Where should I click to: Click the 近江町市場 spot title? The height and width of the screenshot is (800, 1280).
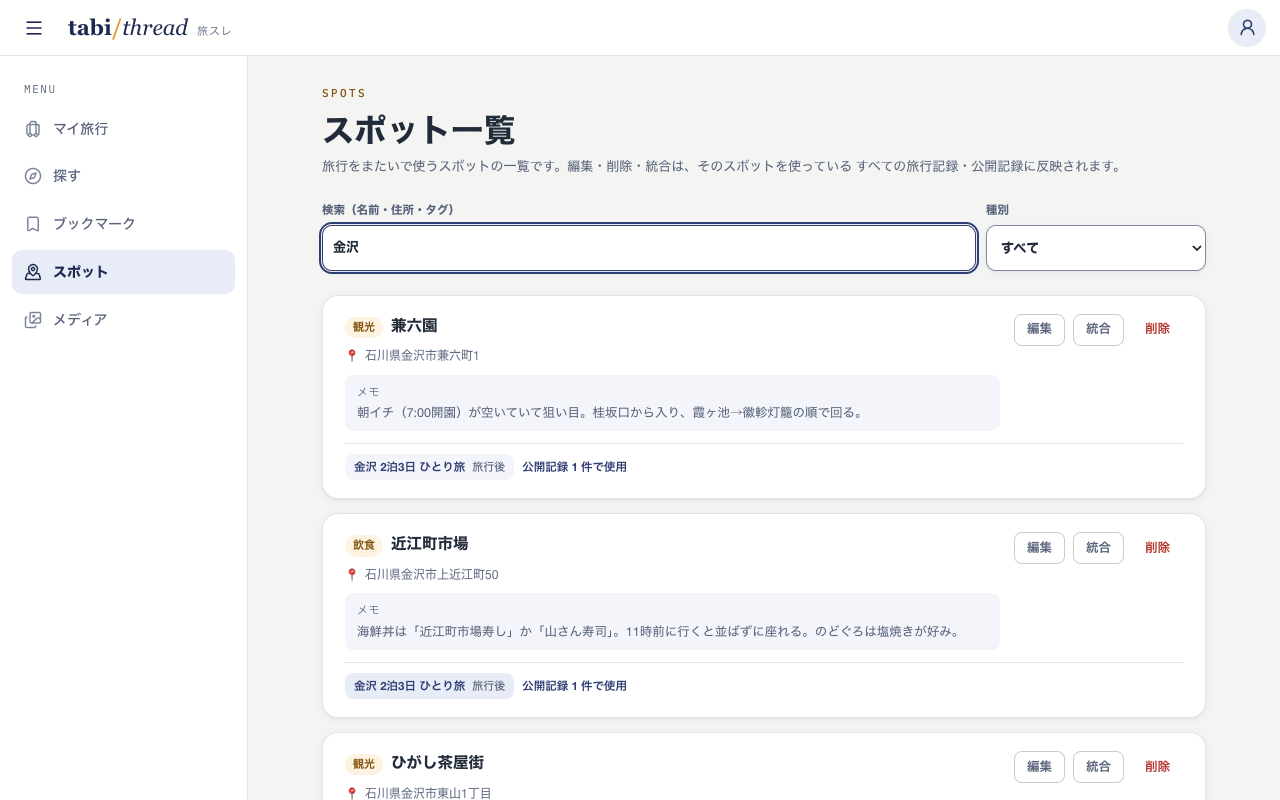click(x=429, y=544)
